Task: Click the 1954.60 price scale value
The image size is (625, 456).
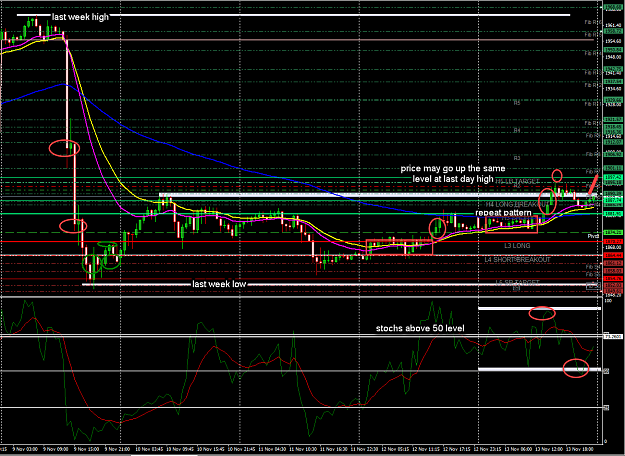Action: pyautogui.click(x=611, y=41)
